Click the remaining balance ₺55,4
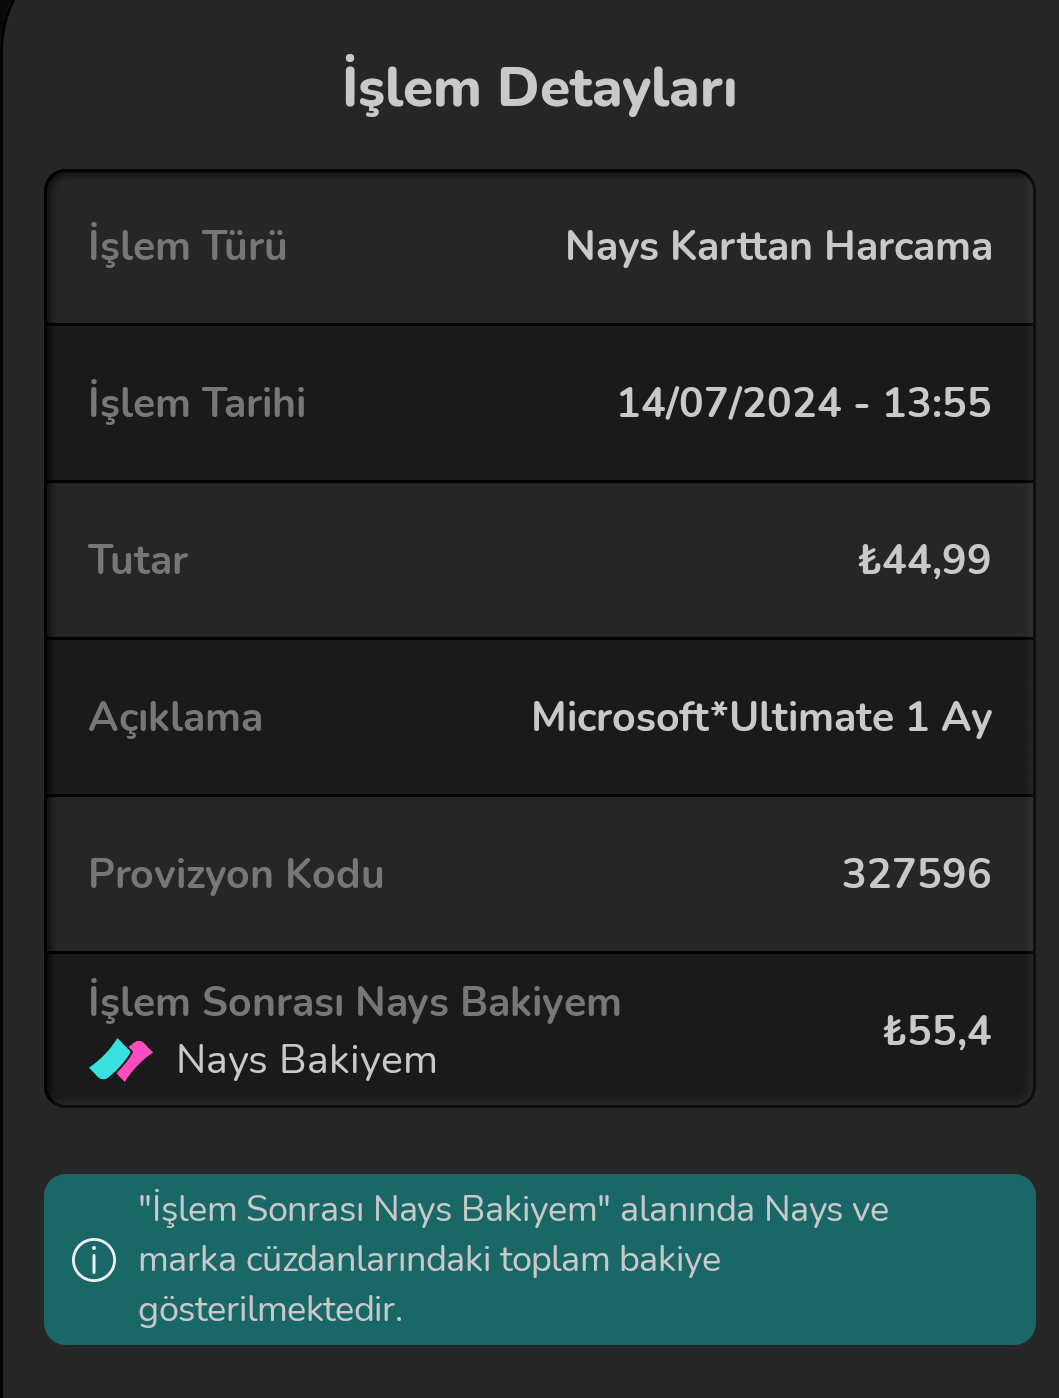 [936, 1031]
